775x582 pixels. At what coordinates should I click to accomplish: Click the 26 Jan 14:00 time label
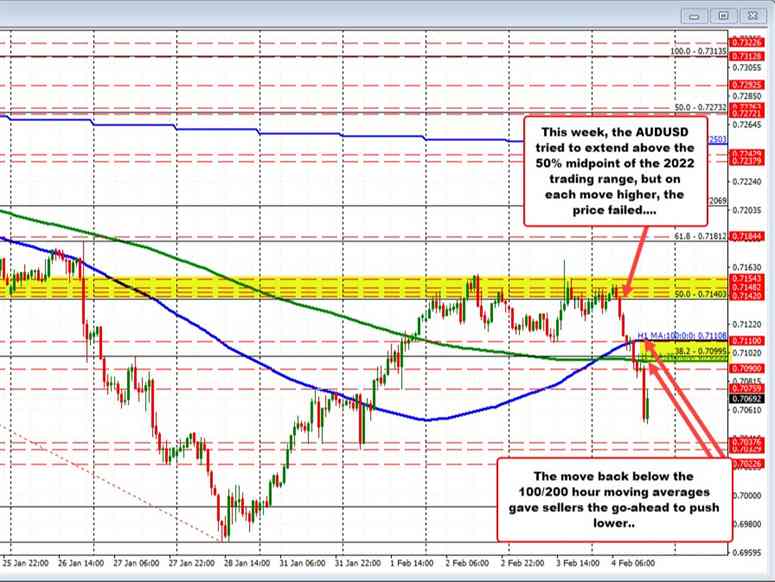81,563
